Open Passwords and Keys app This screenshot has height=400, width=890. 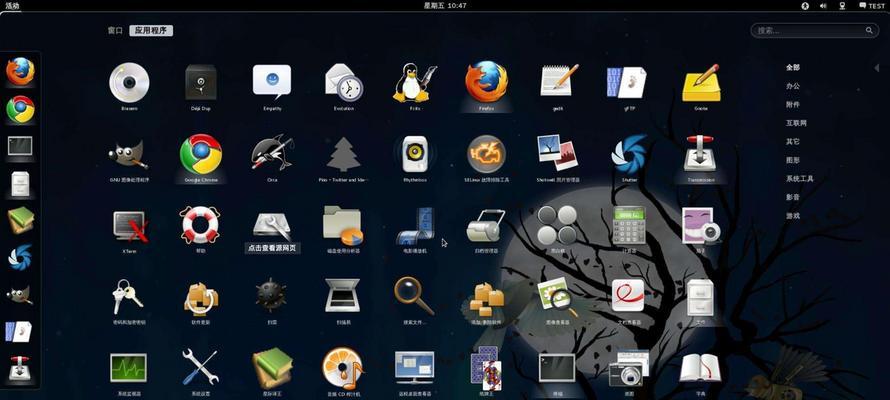pos(127,296)
